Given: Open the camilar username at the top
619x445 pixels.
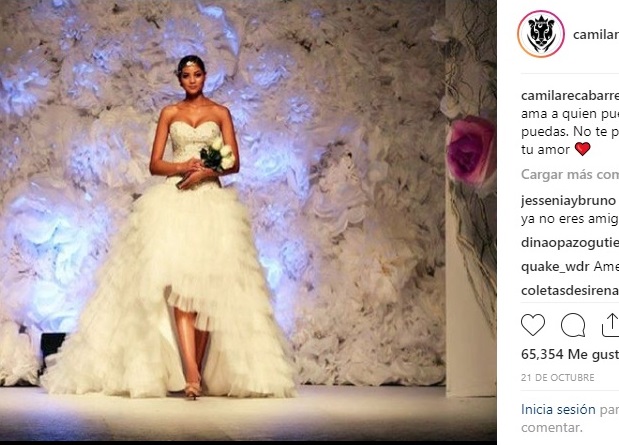Looking at the screenshot, I should pos(596,35).
